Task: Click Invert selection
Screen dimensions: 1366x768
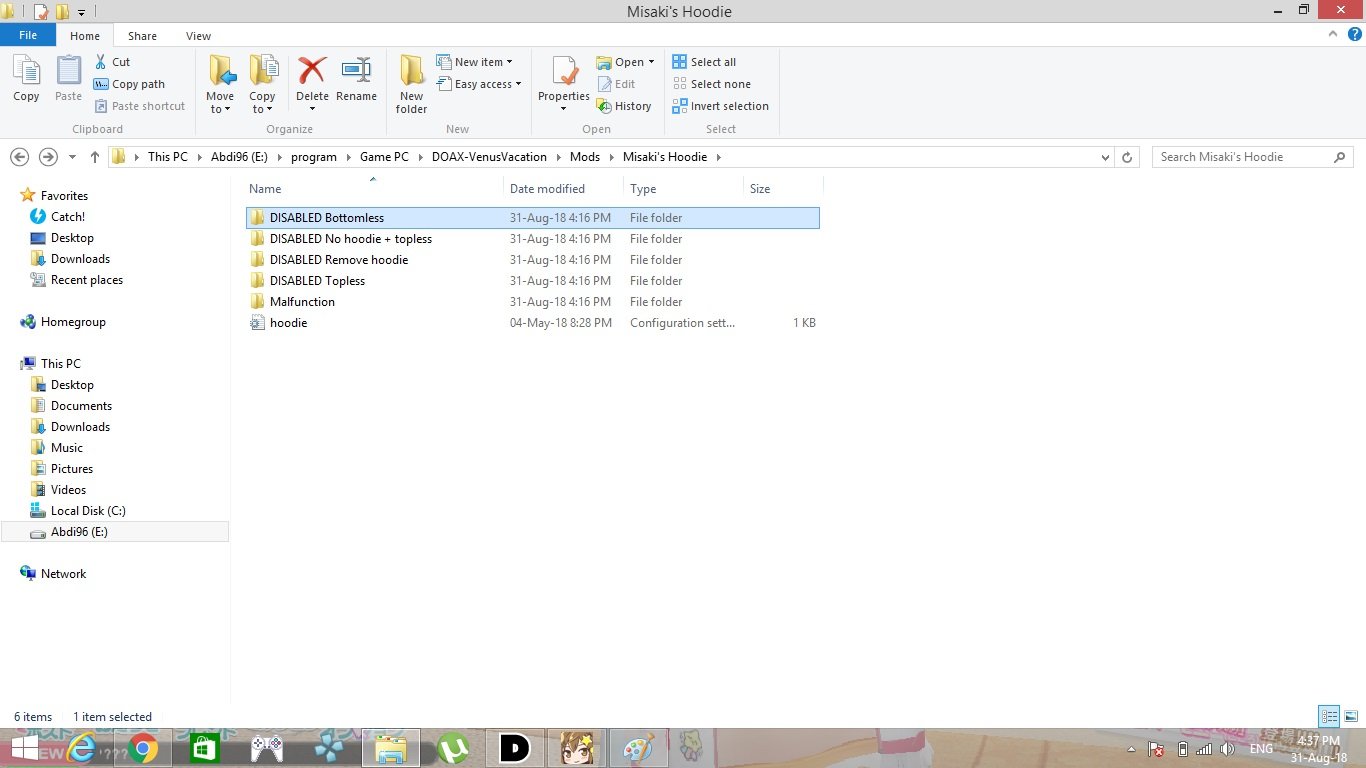Action: point(720,106)
